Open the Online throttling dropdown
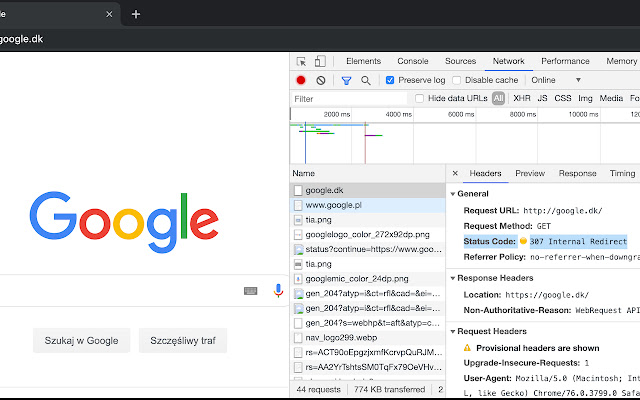 click(556, 80)
